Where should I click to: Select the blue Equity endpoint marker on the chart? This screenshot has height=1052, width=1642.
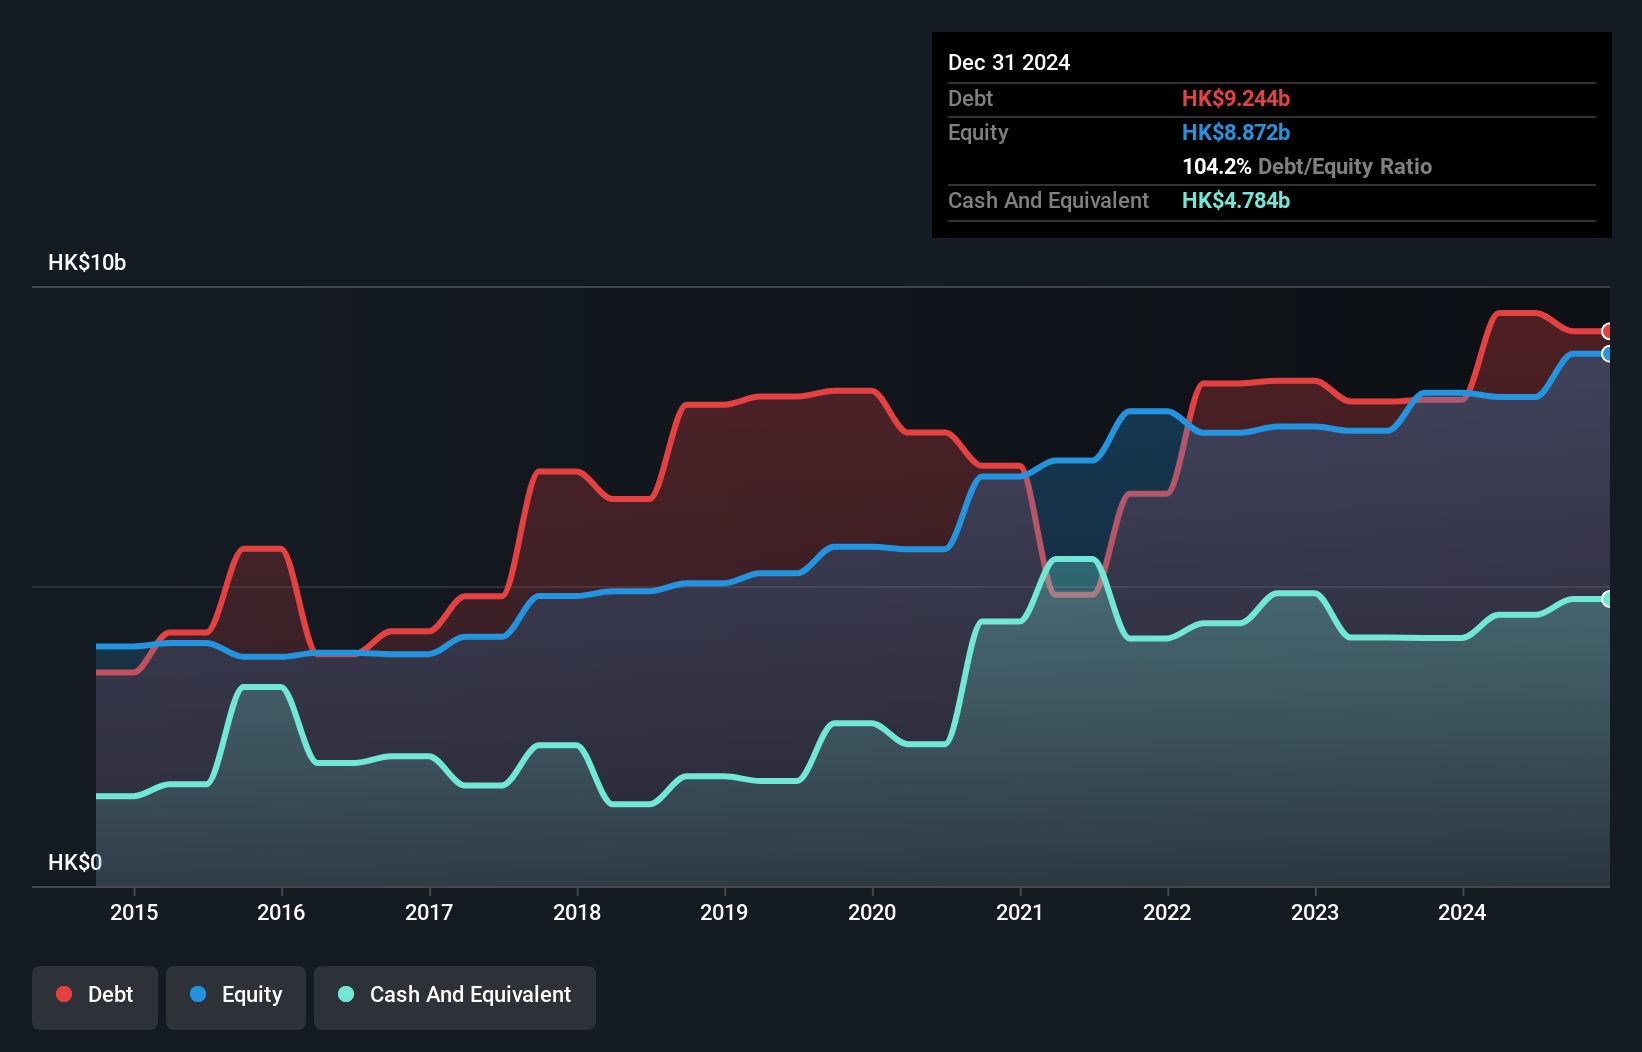coord(1607,354)
